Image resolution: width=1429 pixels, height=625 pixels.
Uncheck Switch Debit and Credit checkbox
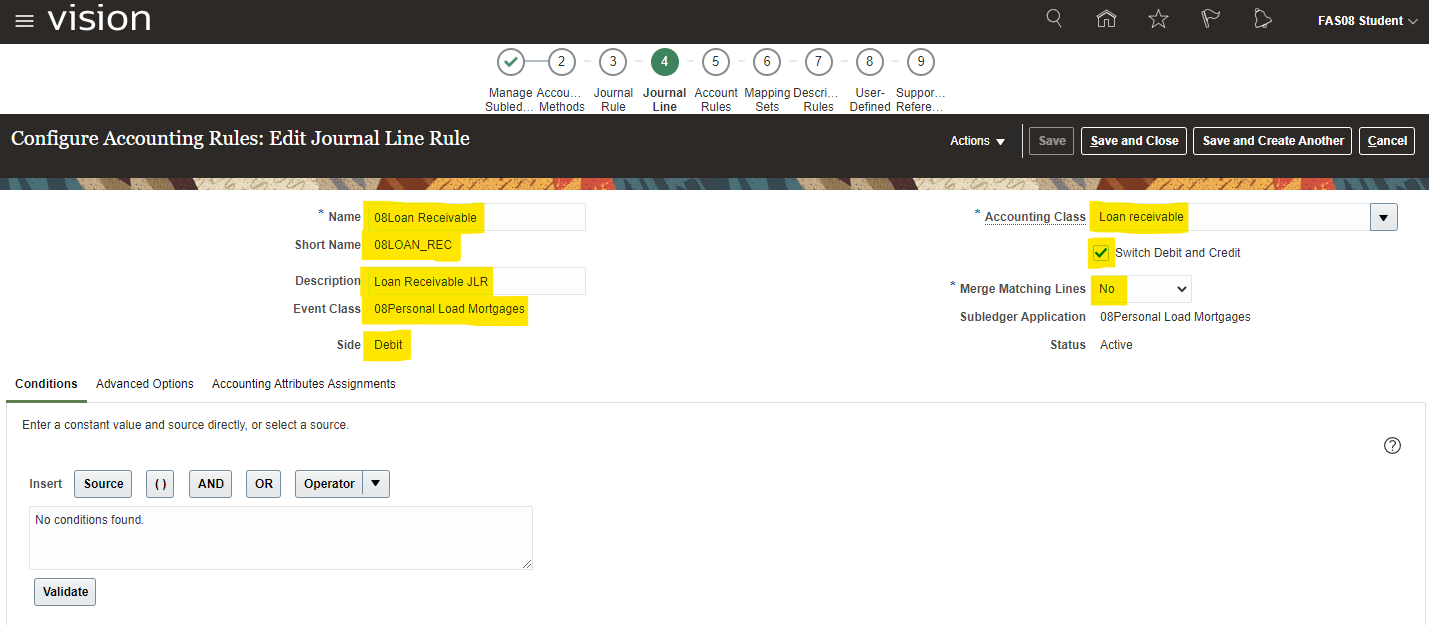[1101, 253]
